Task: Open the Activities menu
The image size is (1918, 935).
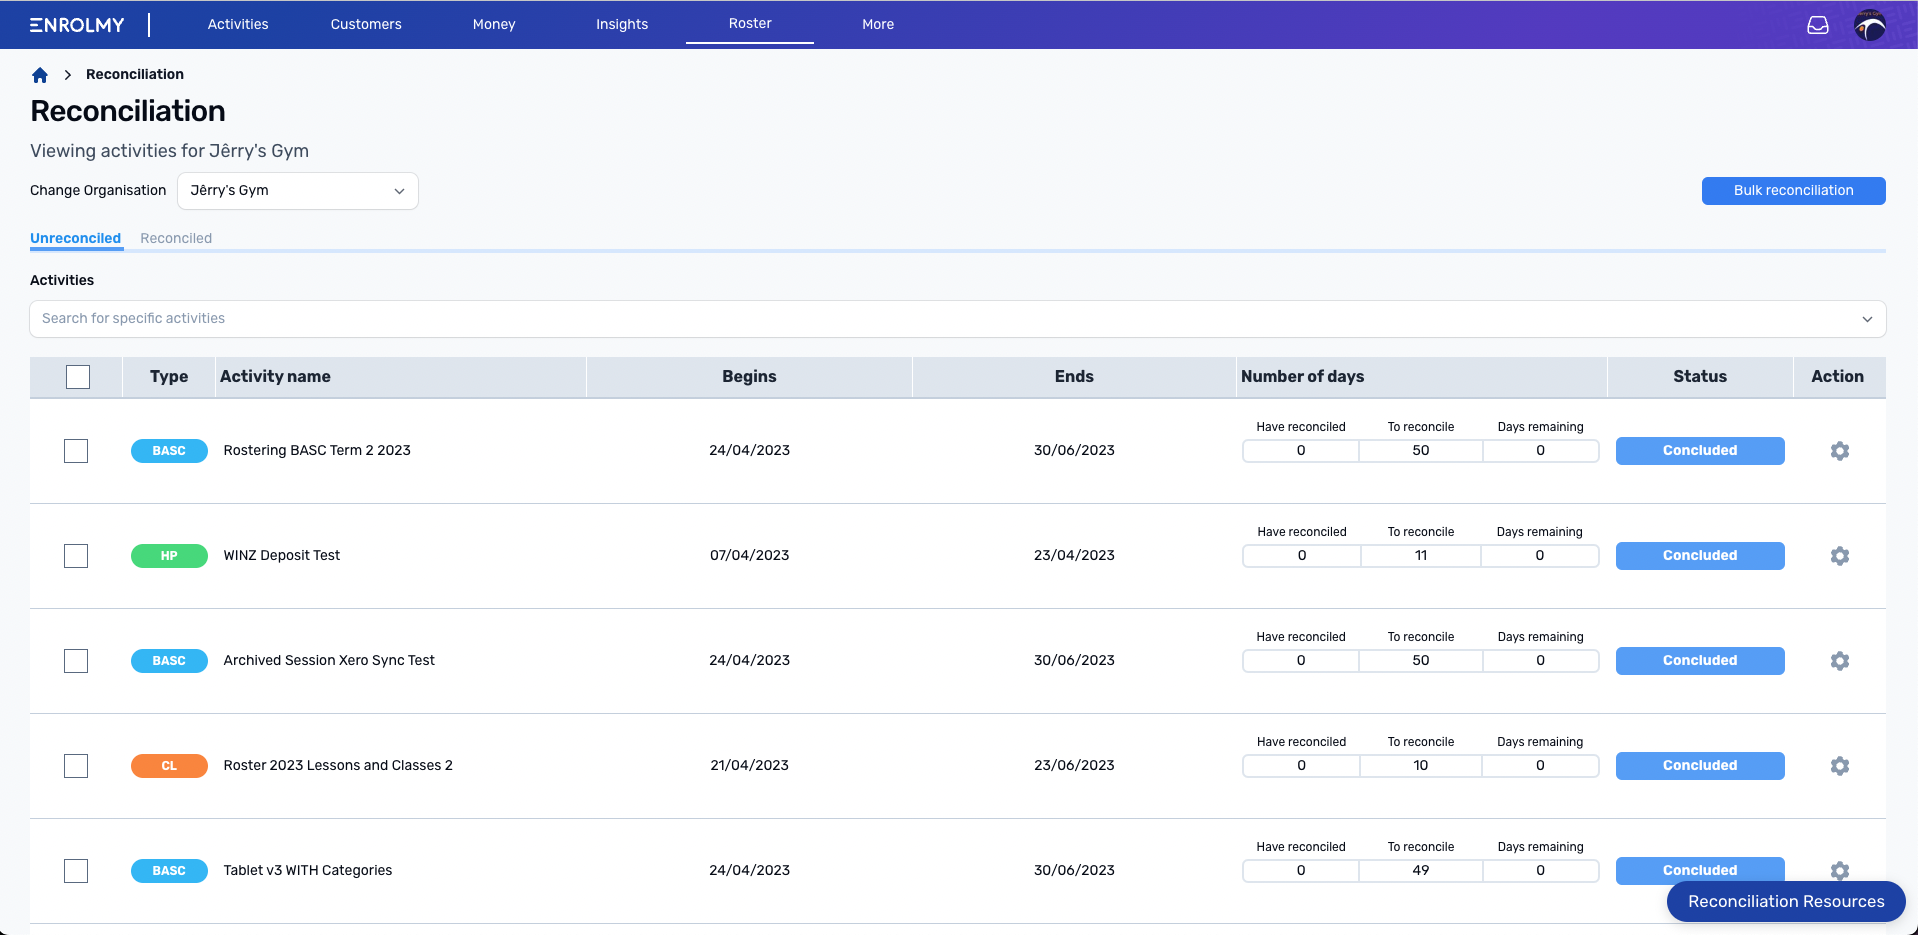Action: click(x=238, y=24)
